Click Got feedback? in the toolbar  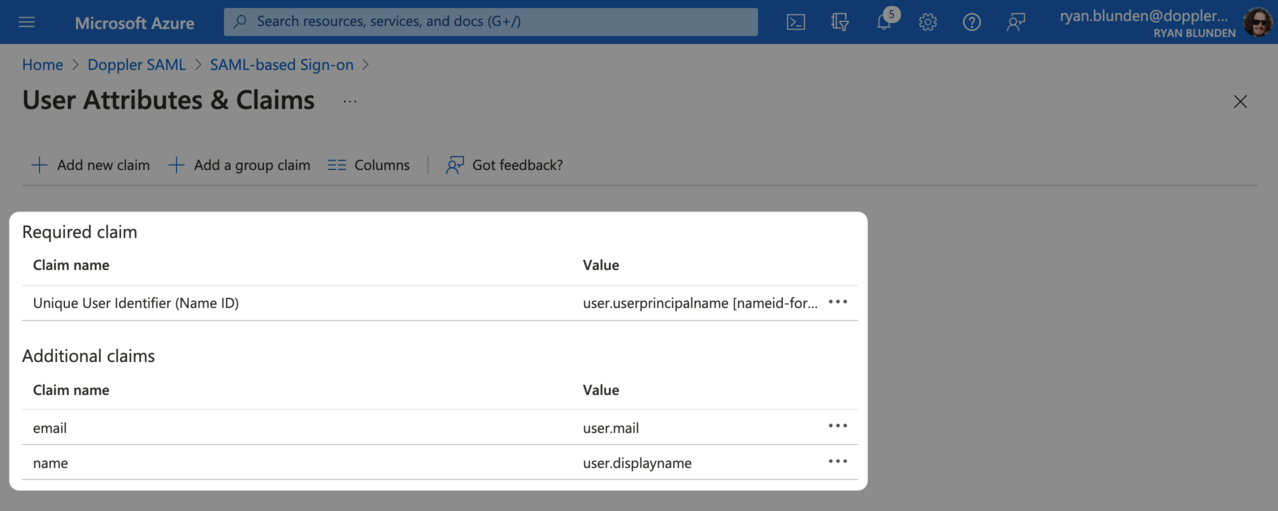[x=505, y=165]
